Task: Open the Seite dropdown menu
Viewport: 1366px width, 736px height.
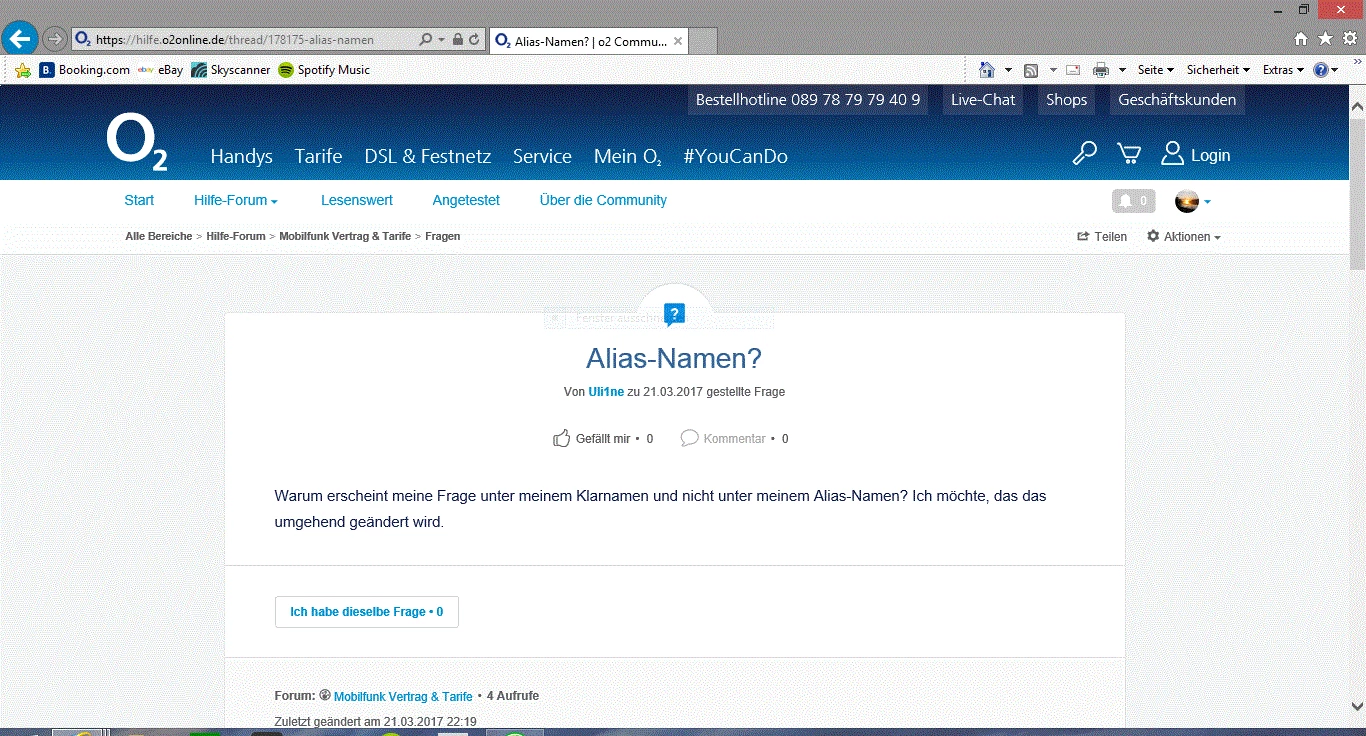Action: [1155, 70]
